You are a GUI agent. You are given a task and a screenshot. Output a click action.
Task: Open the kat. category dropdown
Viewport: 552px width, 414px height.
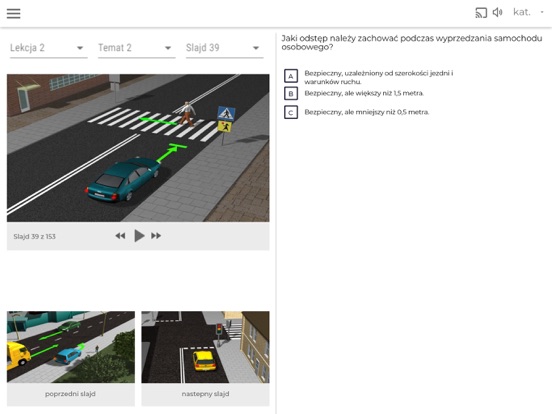click(528, 12)
